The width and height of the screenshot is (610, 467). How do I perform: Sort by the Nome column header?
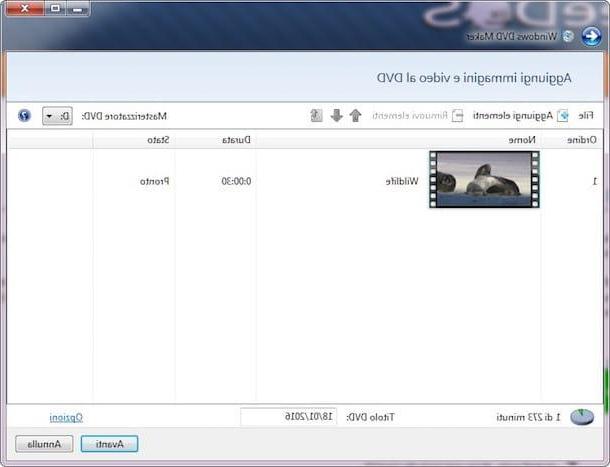click(x=522, y=140)
